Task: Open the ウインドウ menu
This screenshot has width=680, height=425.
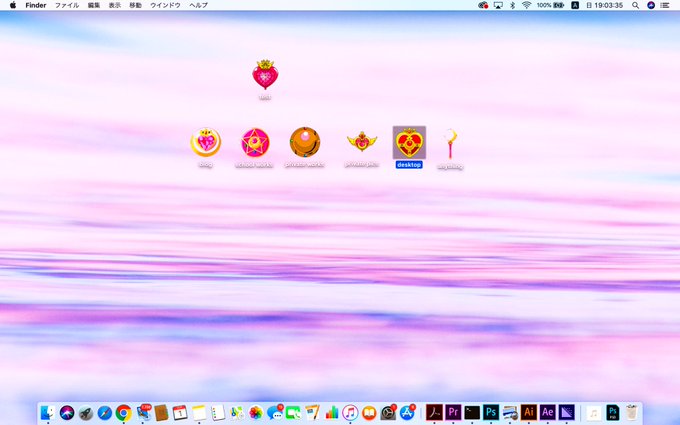Action: click(x=165, y=5)
